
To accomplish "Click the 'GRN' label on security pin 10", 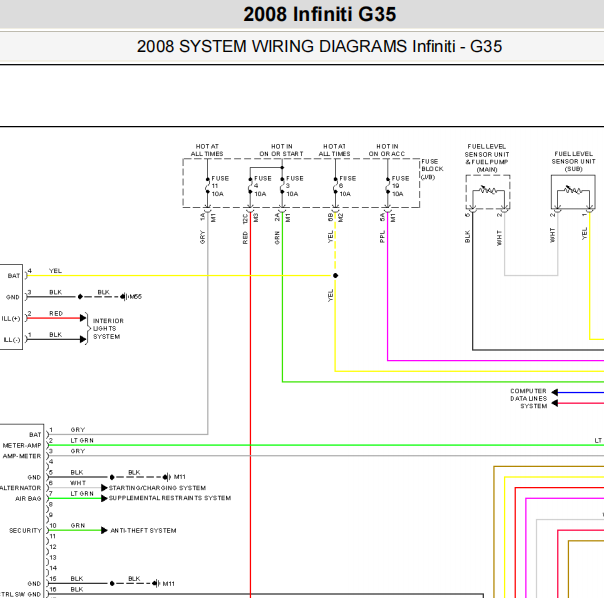I will [78, 526].
